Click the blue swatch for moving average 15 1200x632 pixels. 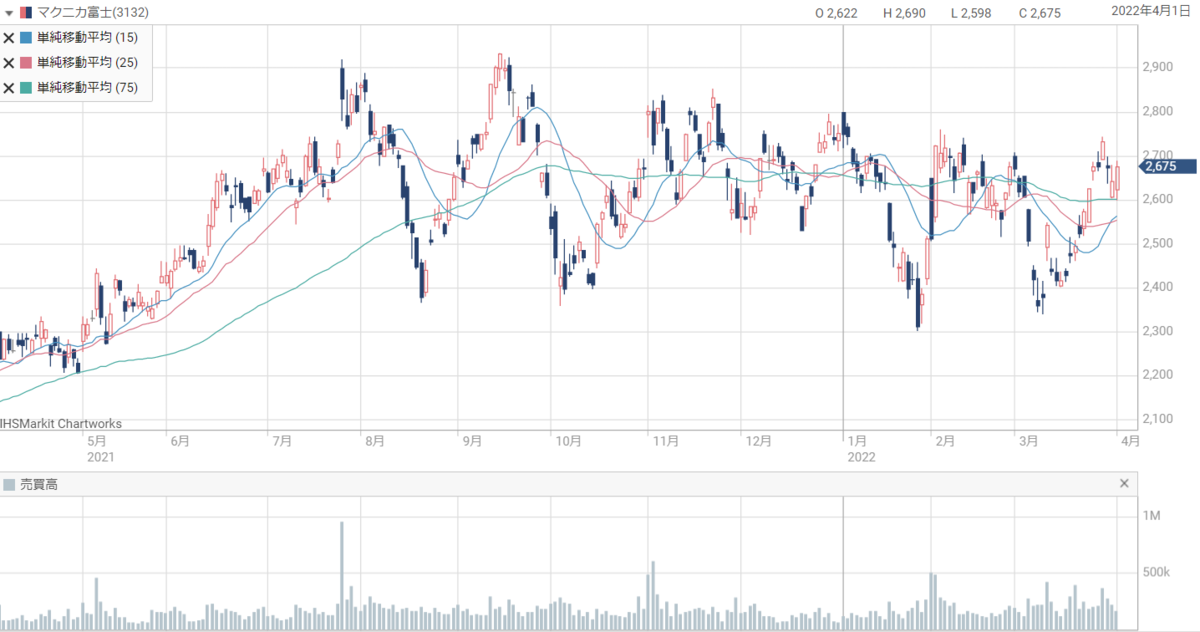[26, 37]
